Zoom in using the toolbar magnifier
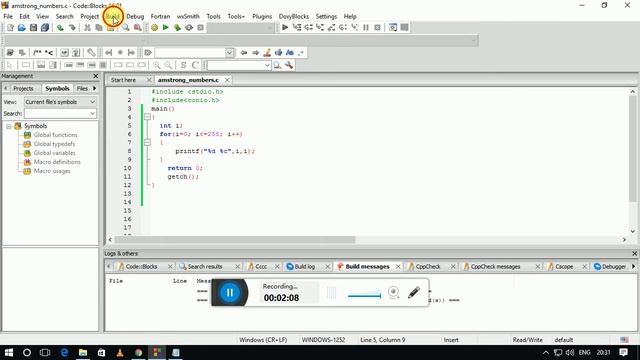 [x=157, y=65]
